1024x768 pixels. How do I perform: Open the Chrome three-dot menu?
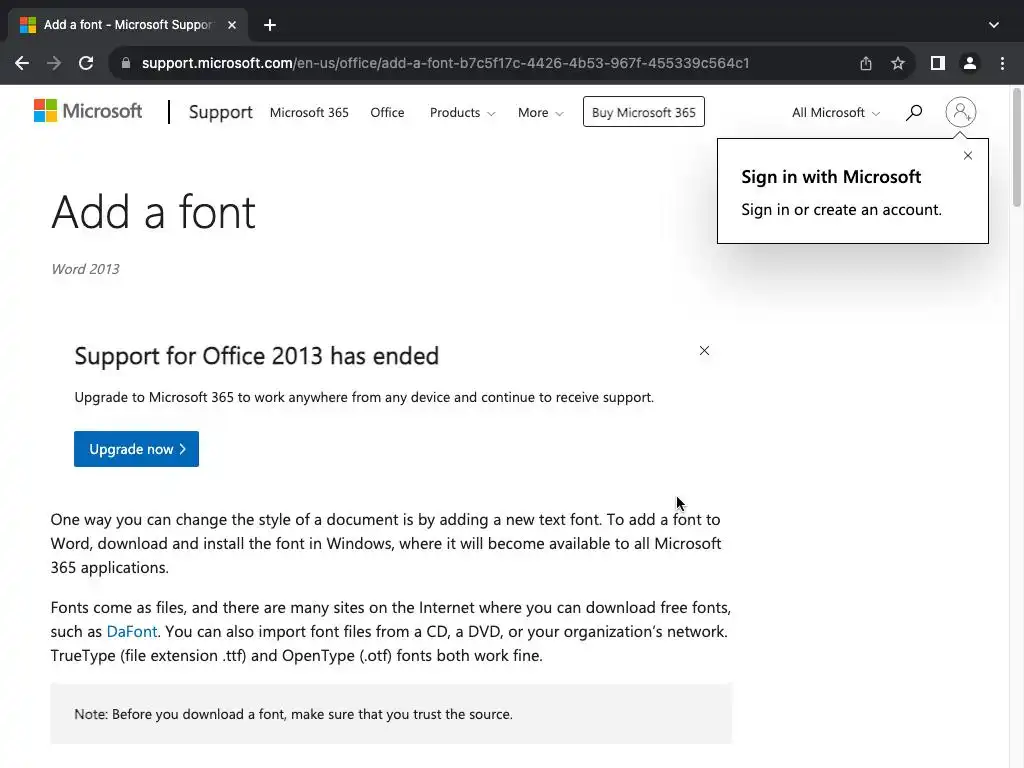point(1002,63)
